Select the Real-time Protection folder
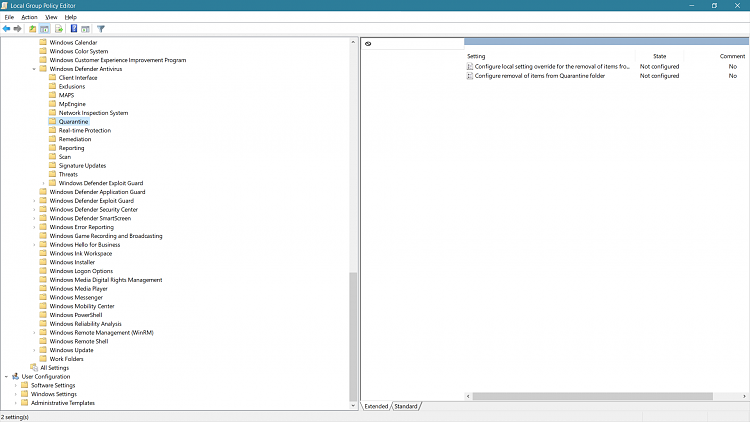The height and width of the screenshot is (422, 750). click(x=85, y=130)
